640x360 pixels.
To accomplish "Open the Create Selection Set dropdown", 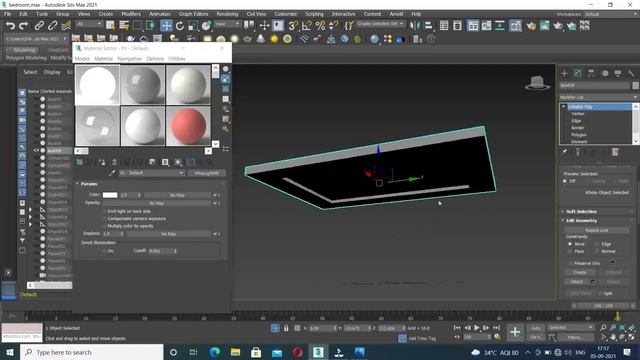I will [x=380, y=24].
